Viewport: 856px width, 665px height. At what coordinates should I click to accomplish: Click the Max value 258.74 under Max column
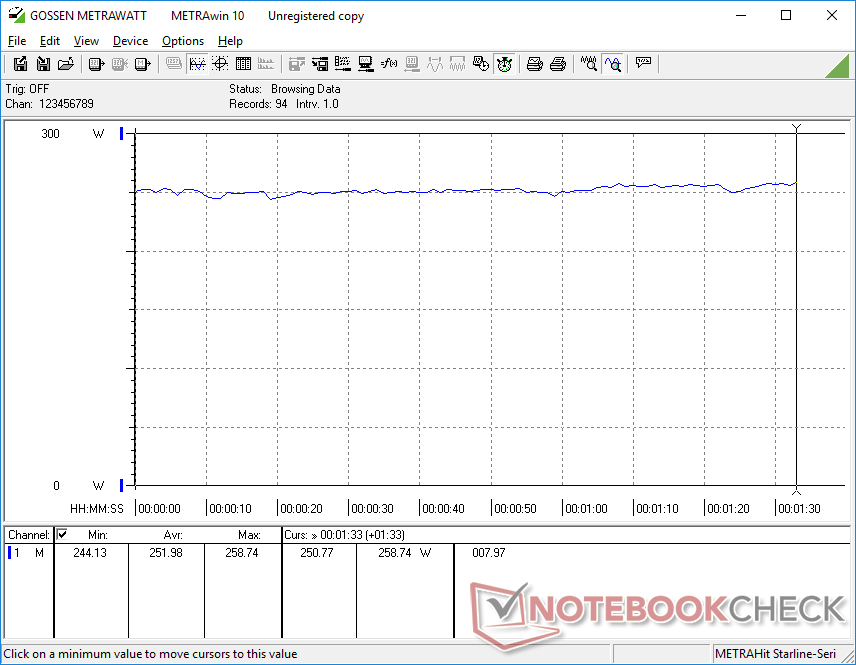(242, 553)
